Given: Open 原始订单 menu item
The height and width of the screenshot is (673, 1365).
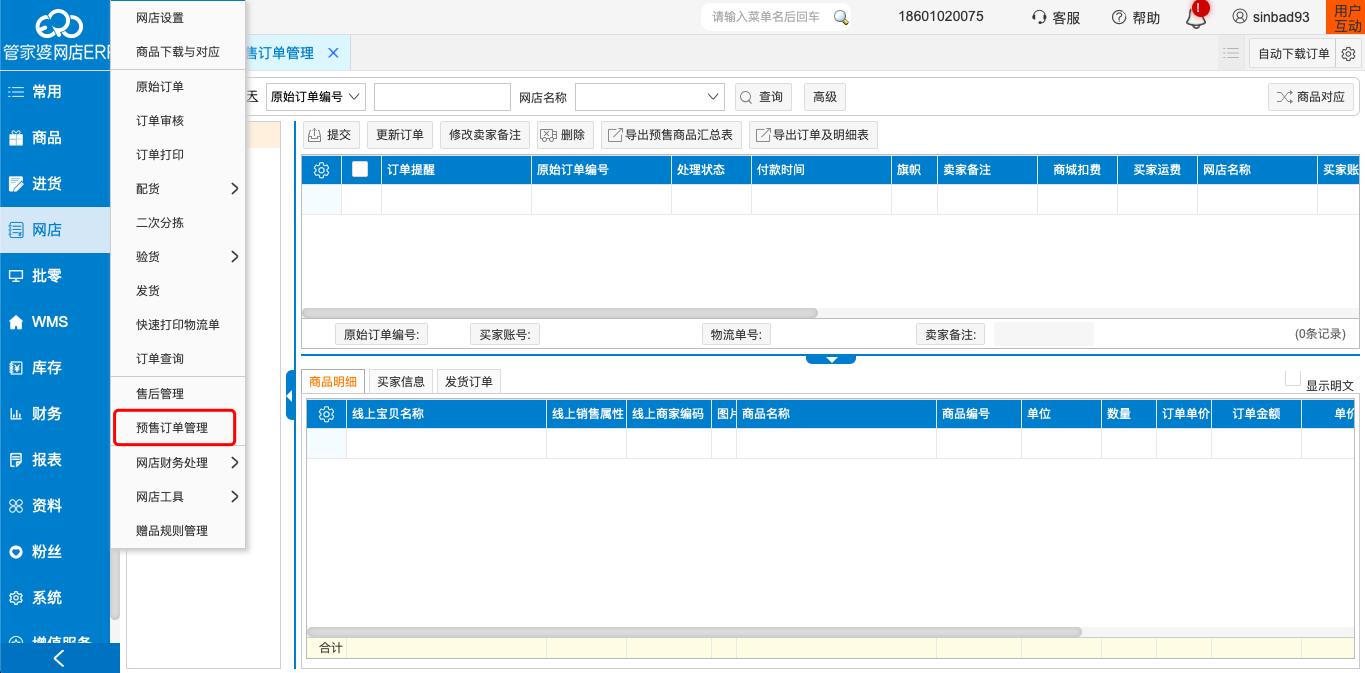Looking at the screenshot, I should 178,87.
